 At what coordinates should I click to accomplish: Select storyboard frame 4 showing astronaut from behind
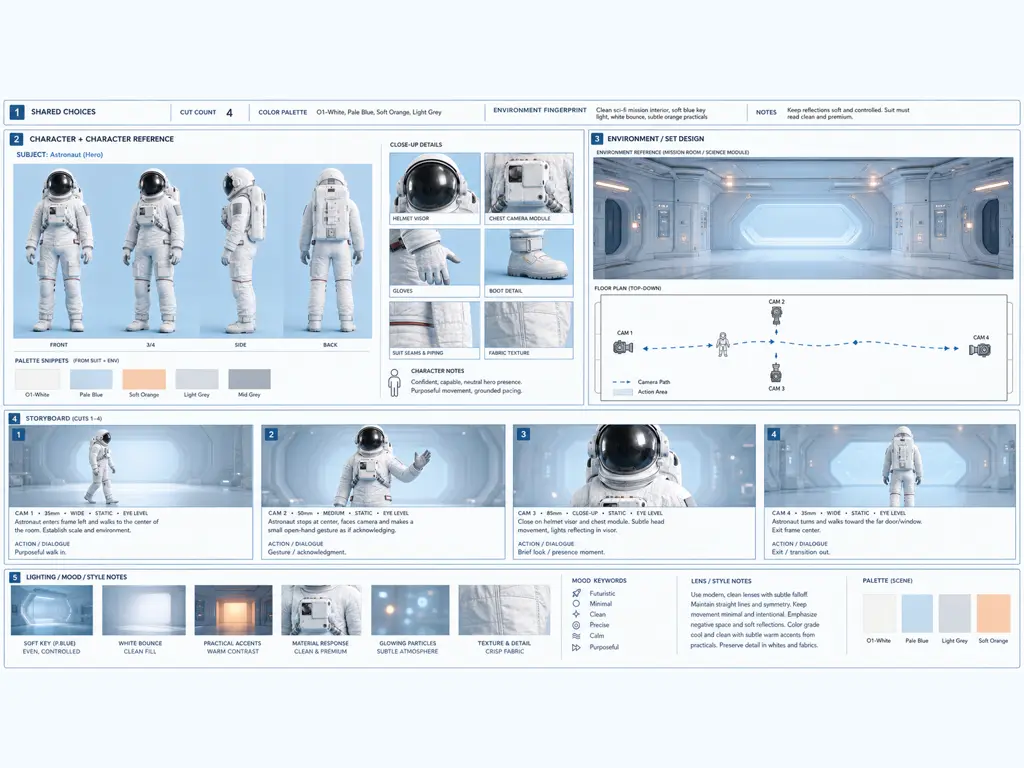tap(890, 466)
